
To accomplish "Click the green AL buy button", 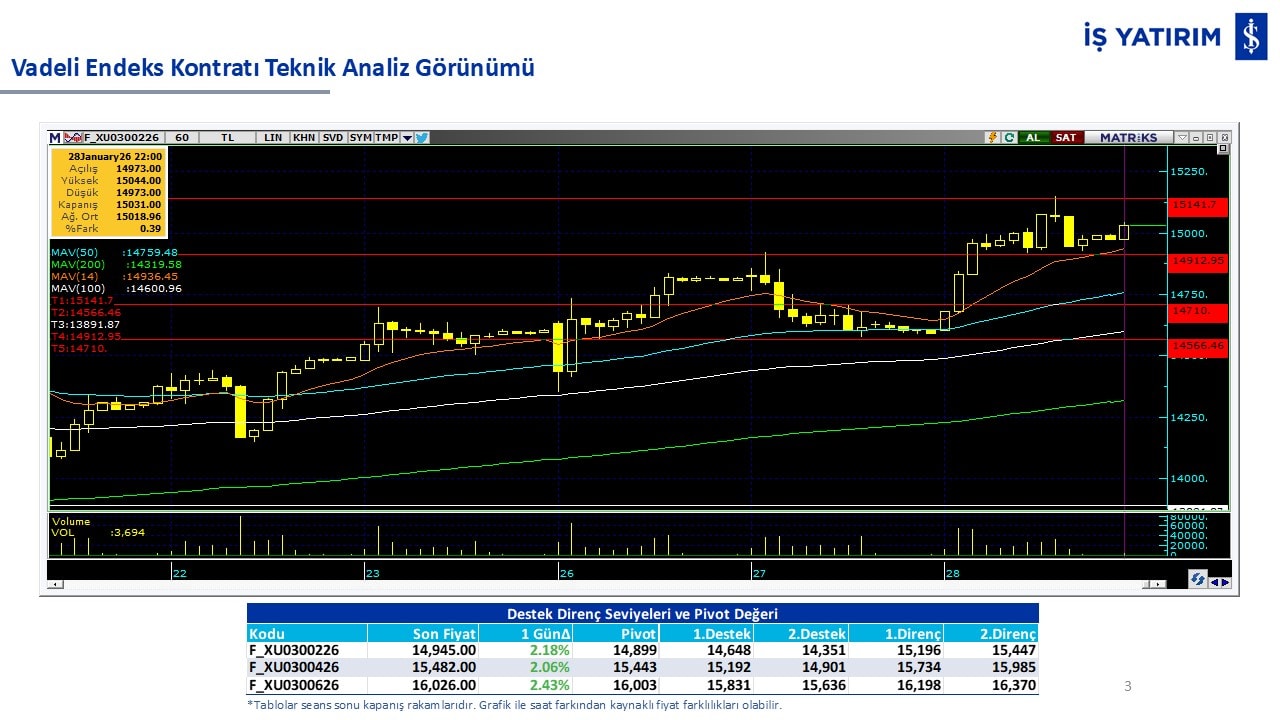I will [1032, 138].
